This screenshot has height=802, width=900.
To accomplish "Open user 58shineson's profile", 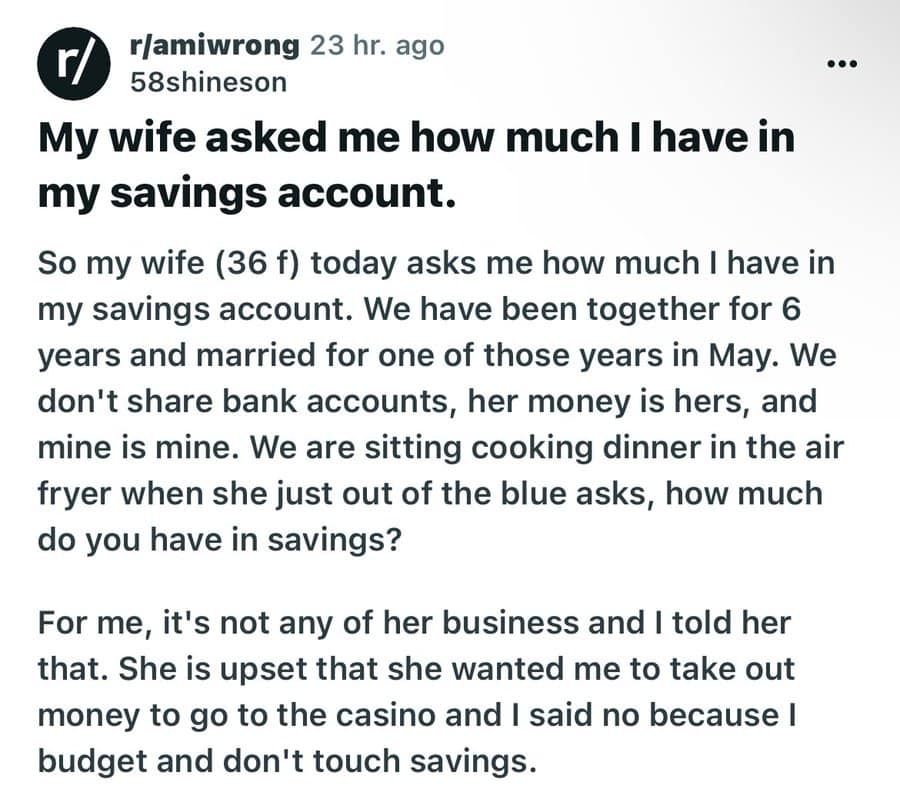I will [208, 82].
